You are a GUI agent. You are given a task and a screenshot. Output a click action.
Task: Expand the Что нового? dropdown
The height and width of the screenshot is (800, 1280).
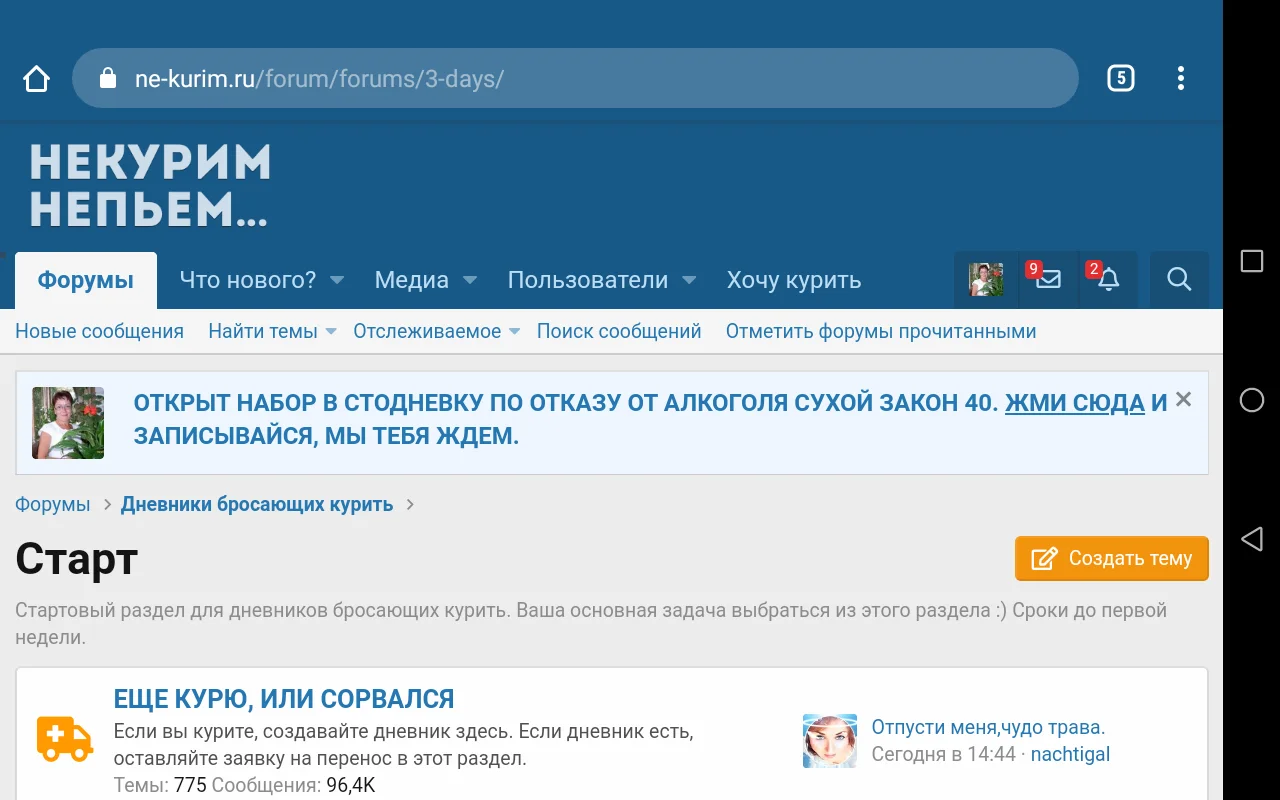(x=260, y=280)
